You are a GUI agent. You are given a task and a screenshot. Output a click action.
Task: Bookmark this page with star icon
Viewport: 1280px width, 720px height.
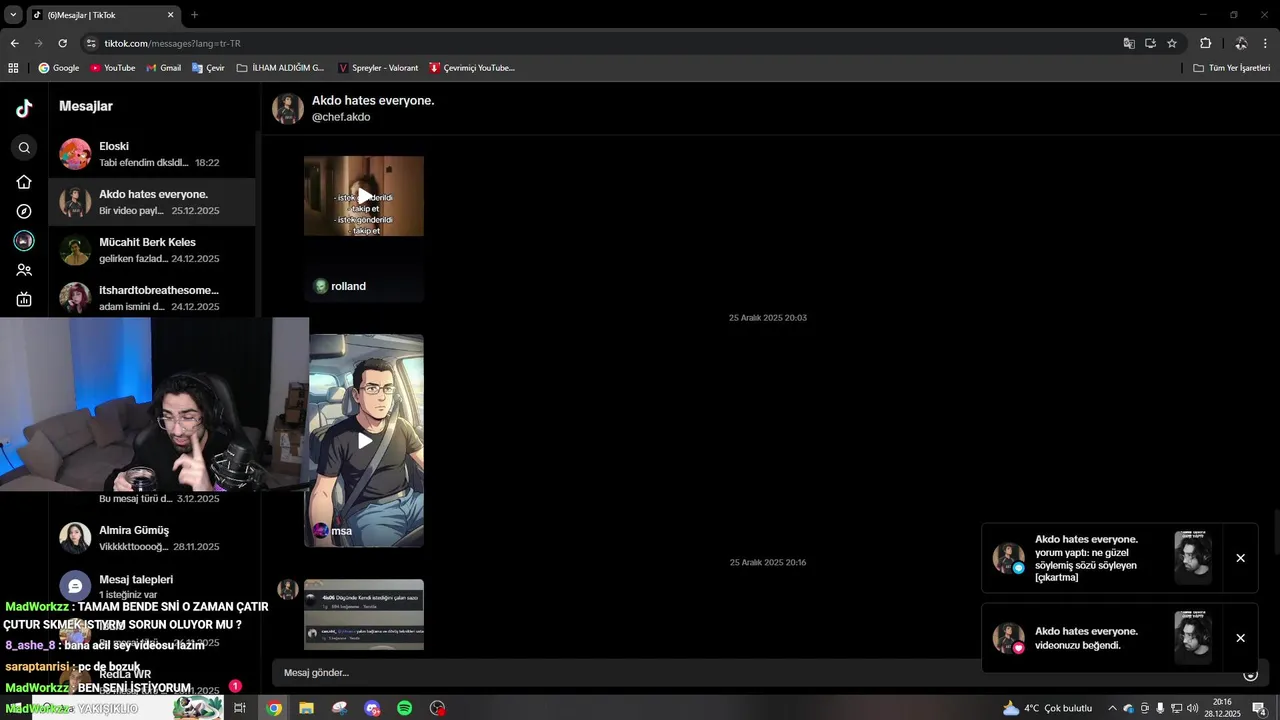click(x=1172, y=43)
